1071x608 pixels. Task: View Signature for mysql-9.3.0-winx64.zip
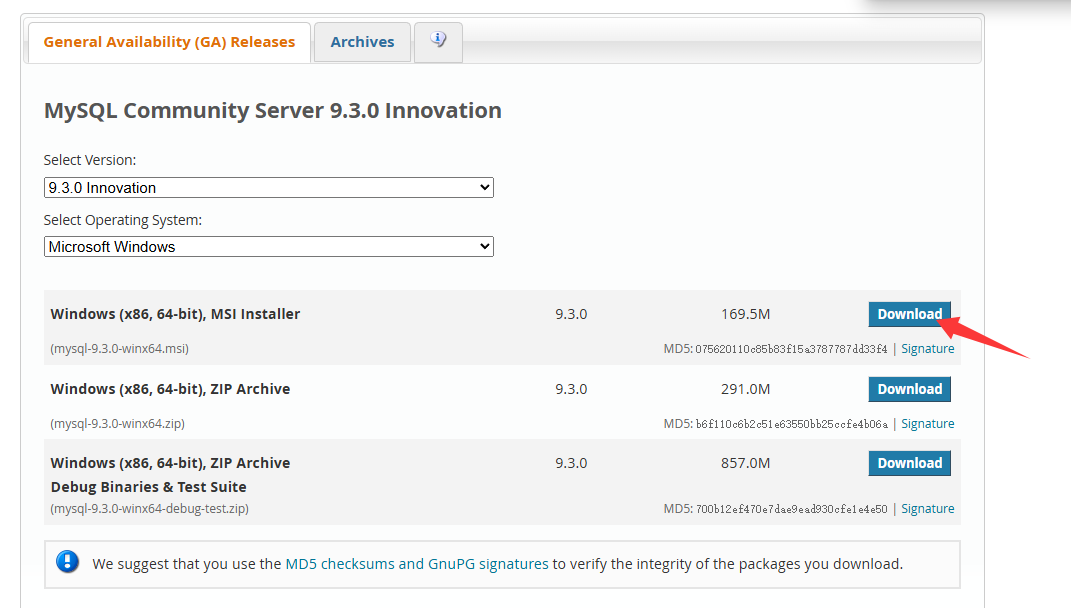click(927, 424)
